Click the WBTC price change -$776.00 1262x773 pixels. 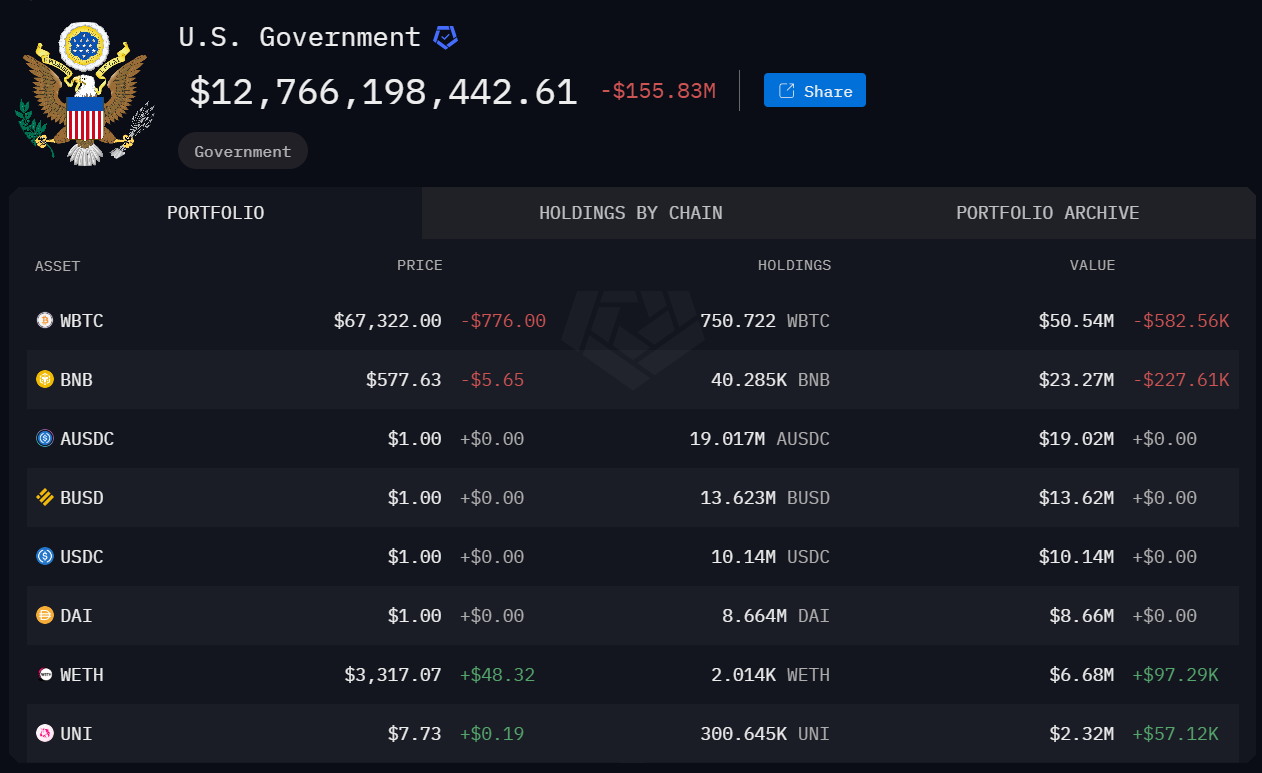click(x=503, y=321)
